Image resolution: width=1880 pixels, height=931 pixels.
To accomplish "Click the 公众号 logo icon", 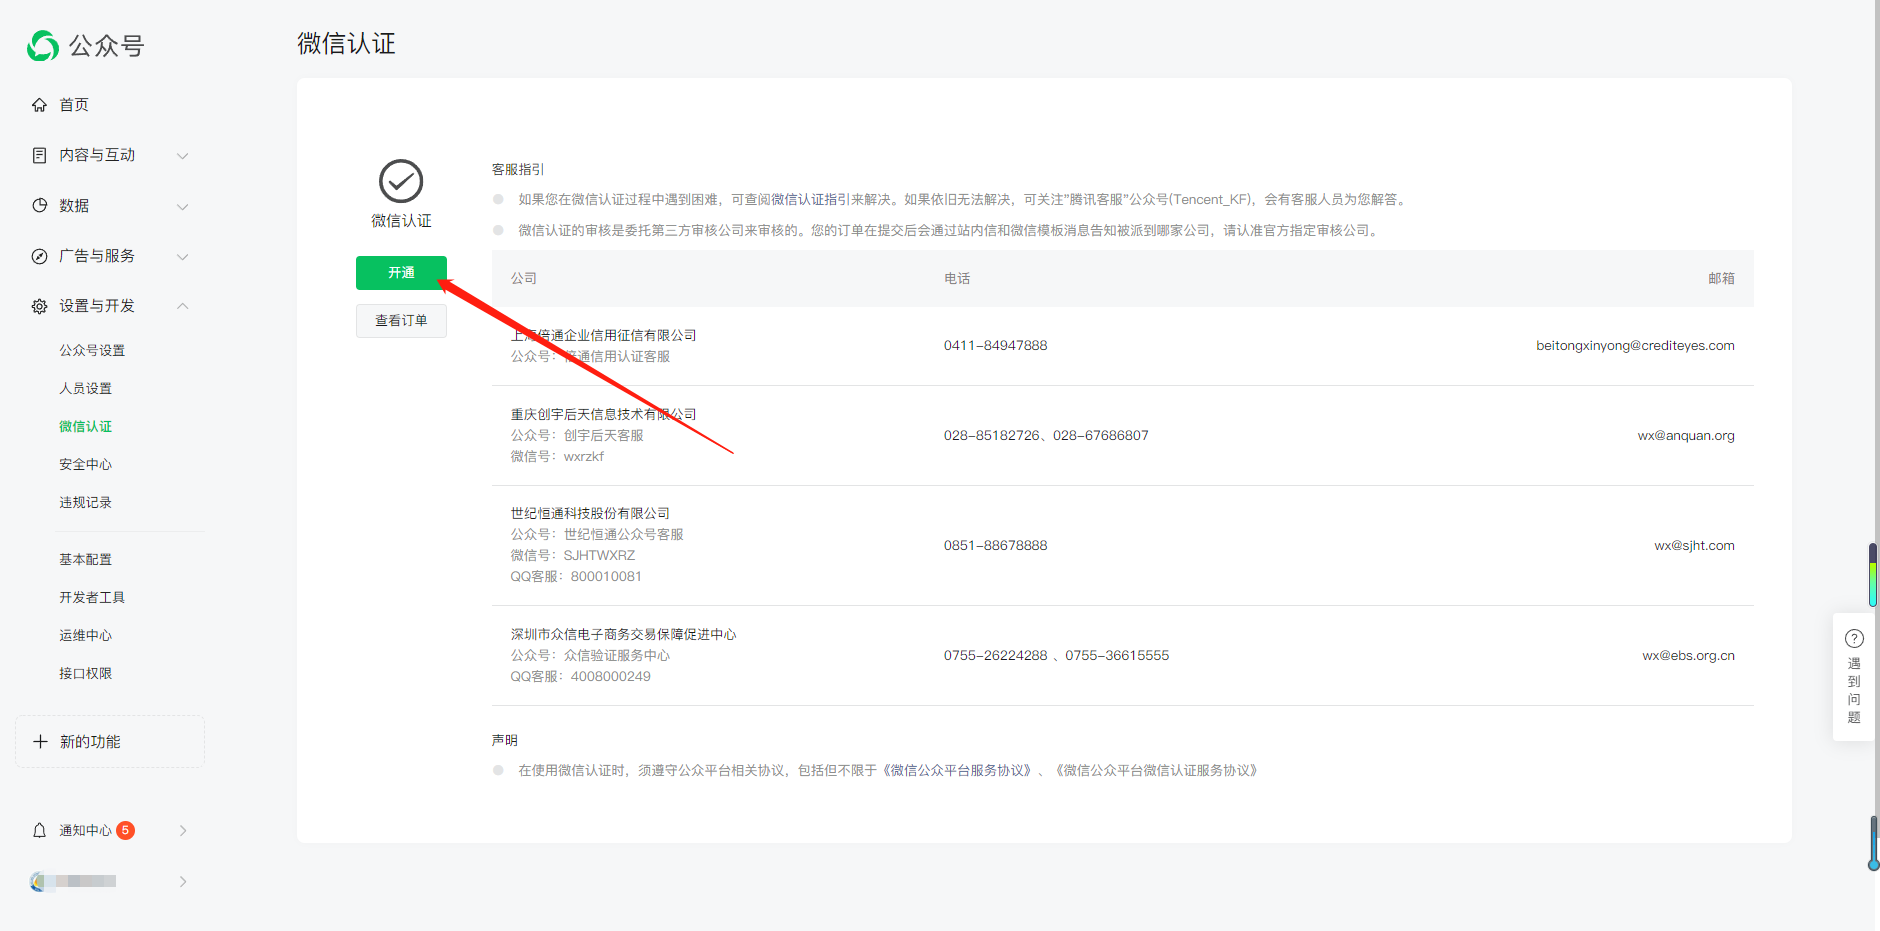I will (x=43, y=46).
